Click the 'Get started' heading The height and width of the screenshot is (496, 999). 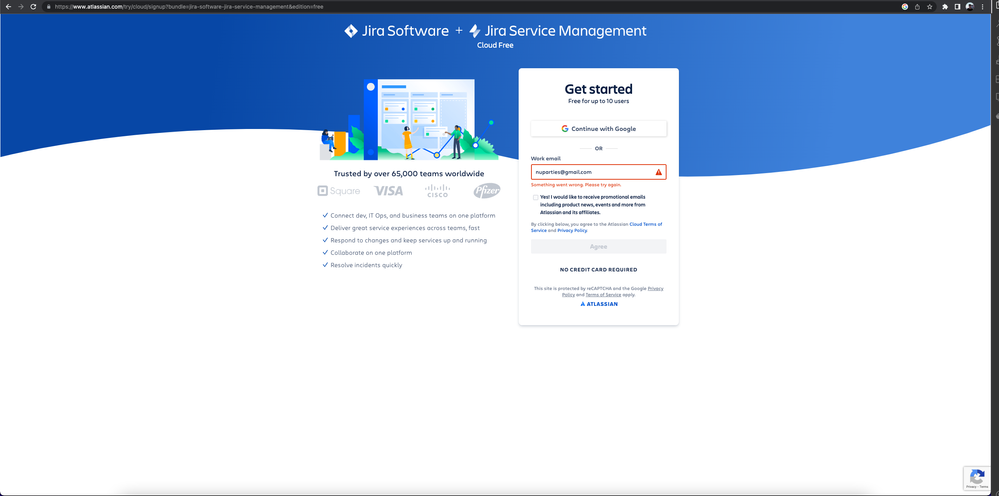tap(599, 89)
